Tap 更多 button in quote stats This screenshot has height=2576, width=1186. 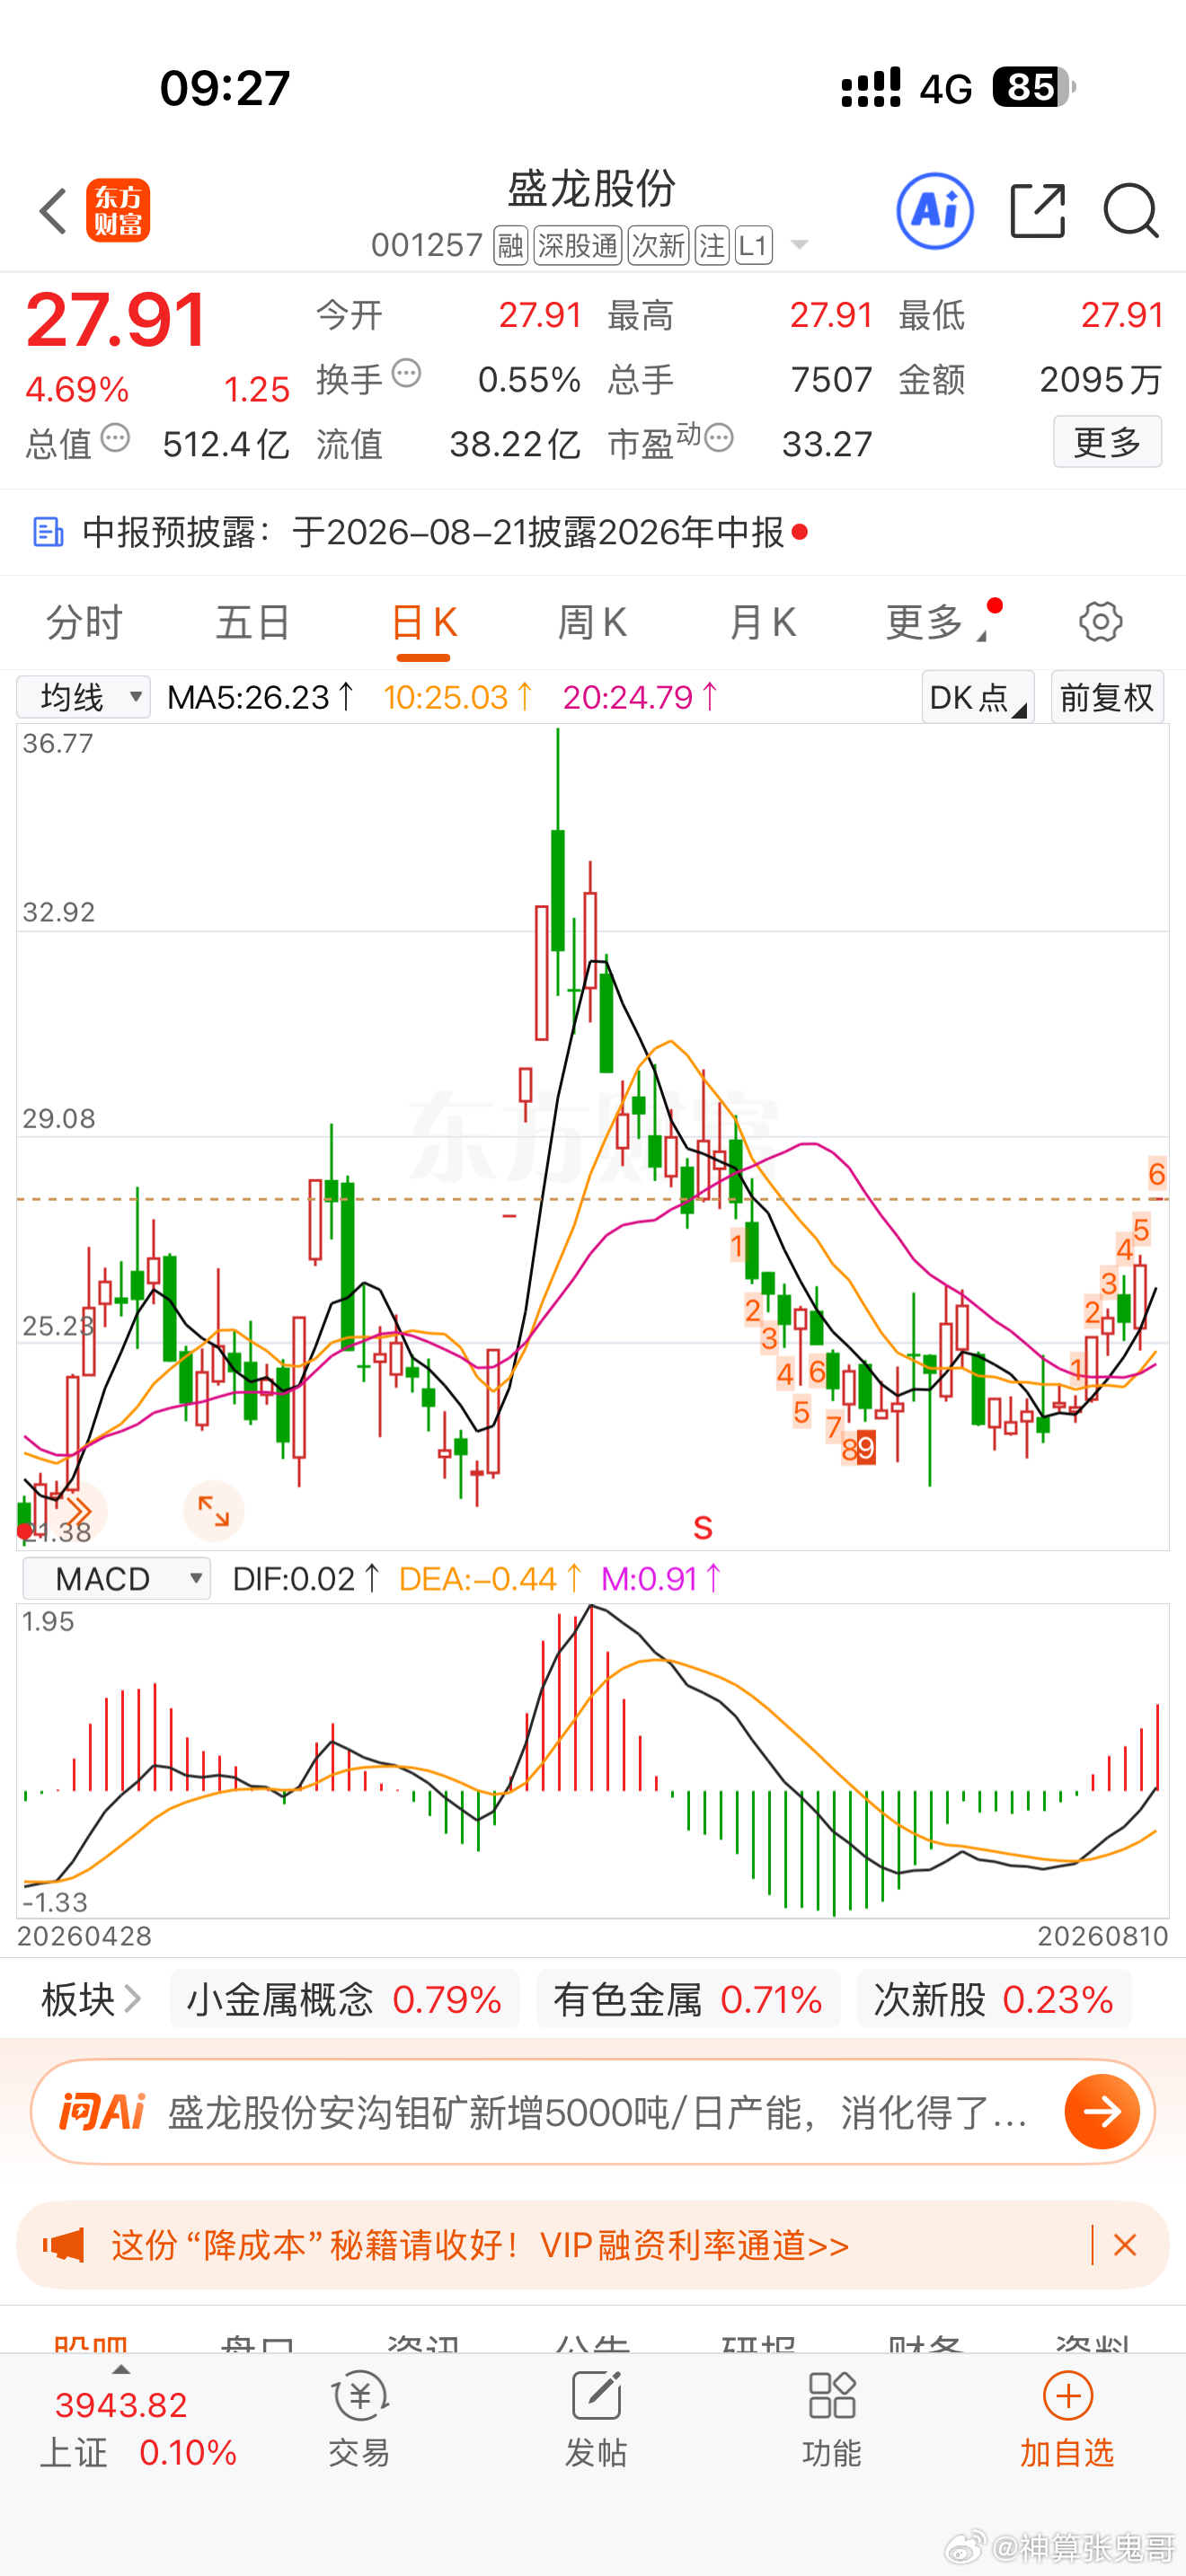[x=1107, y=441]
